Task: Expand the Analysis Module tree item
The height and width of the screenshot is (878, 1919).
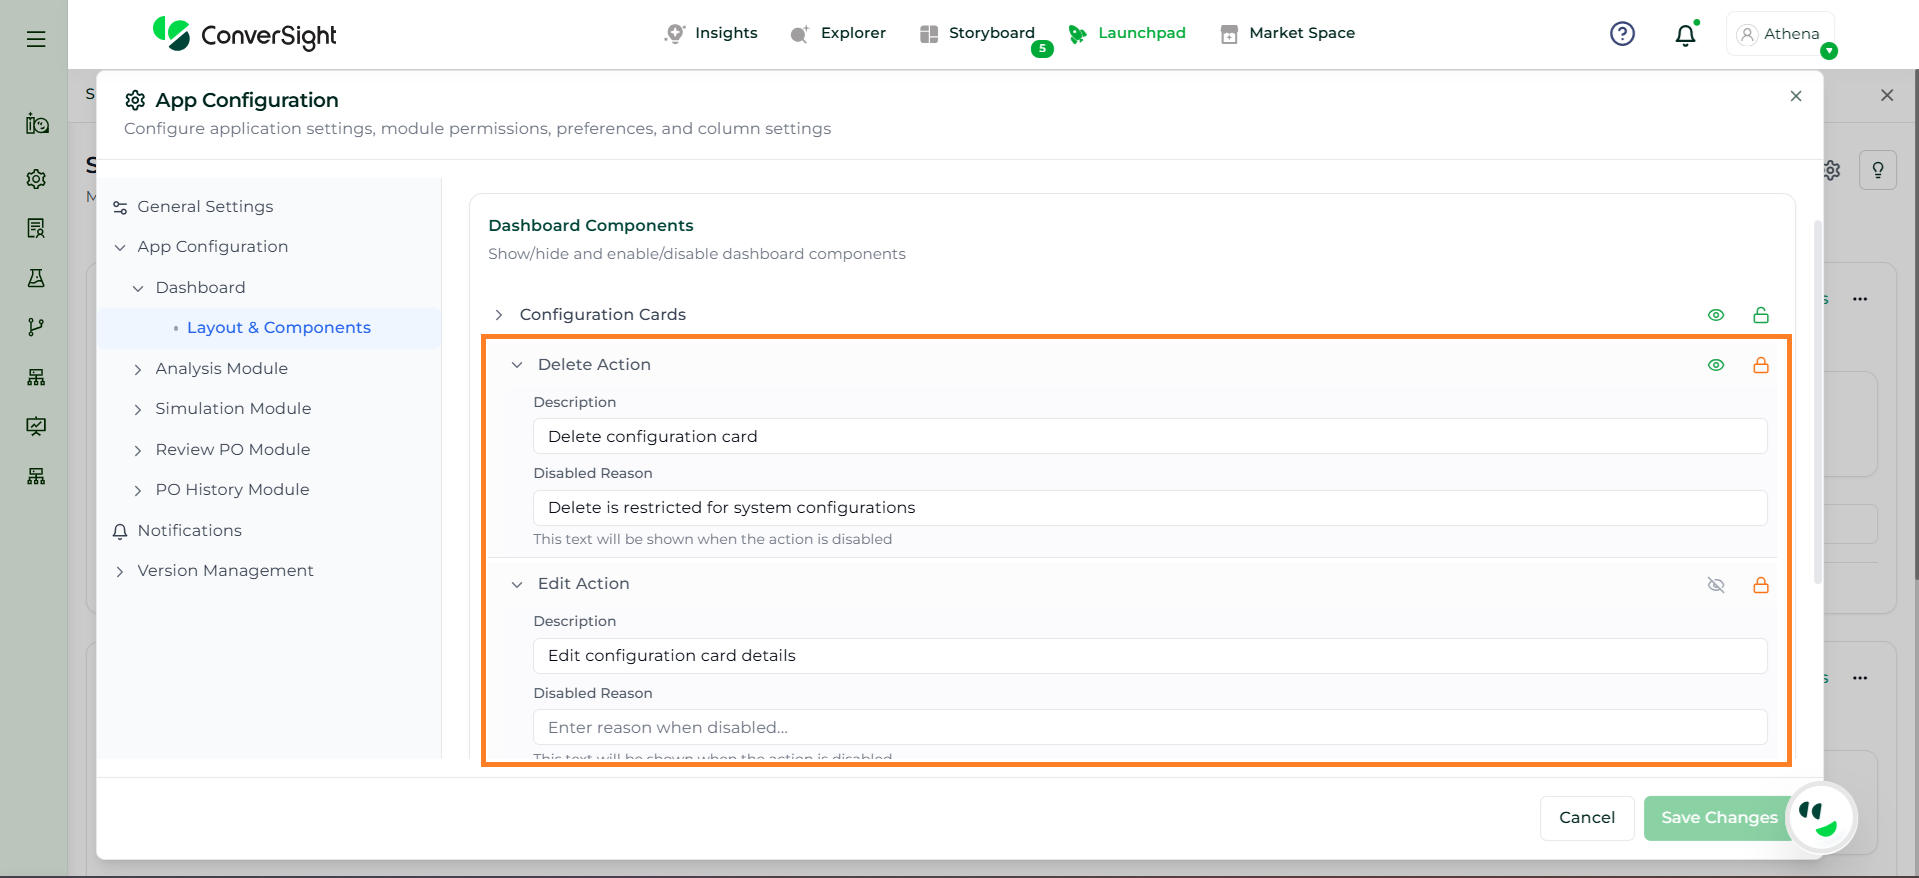Action: tap(138, 369)
